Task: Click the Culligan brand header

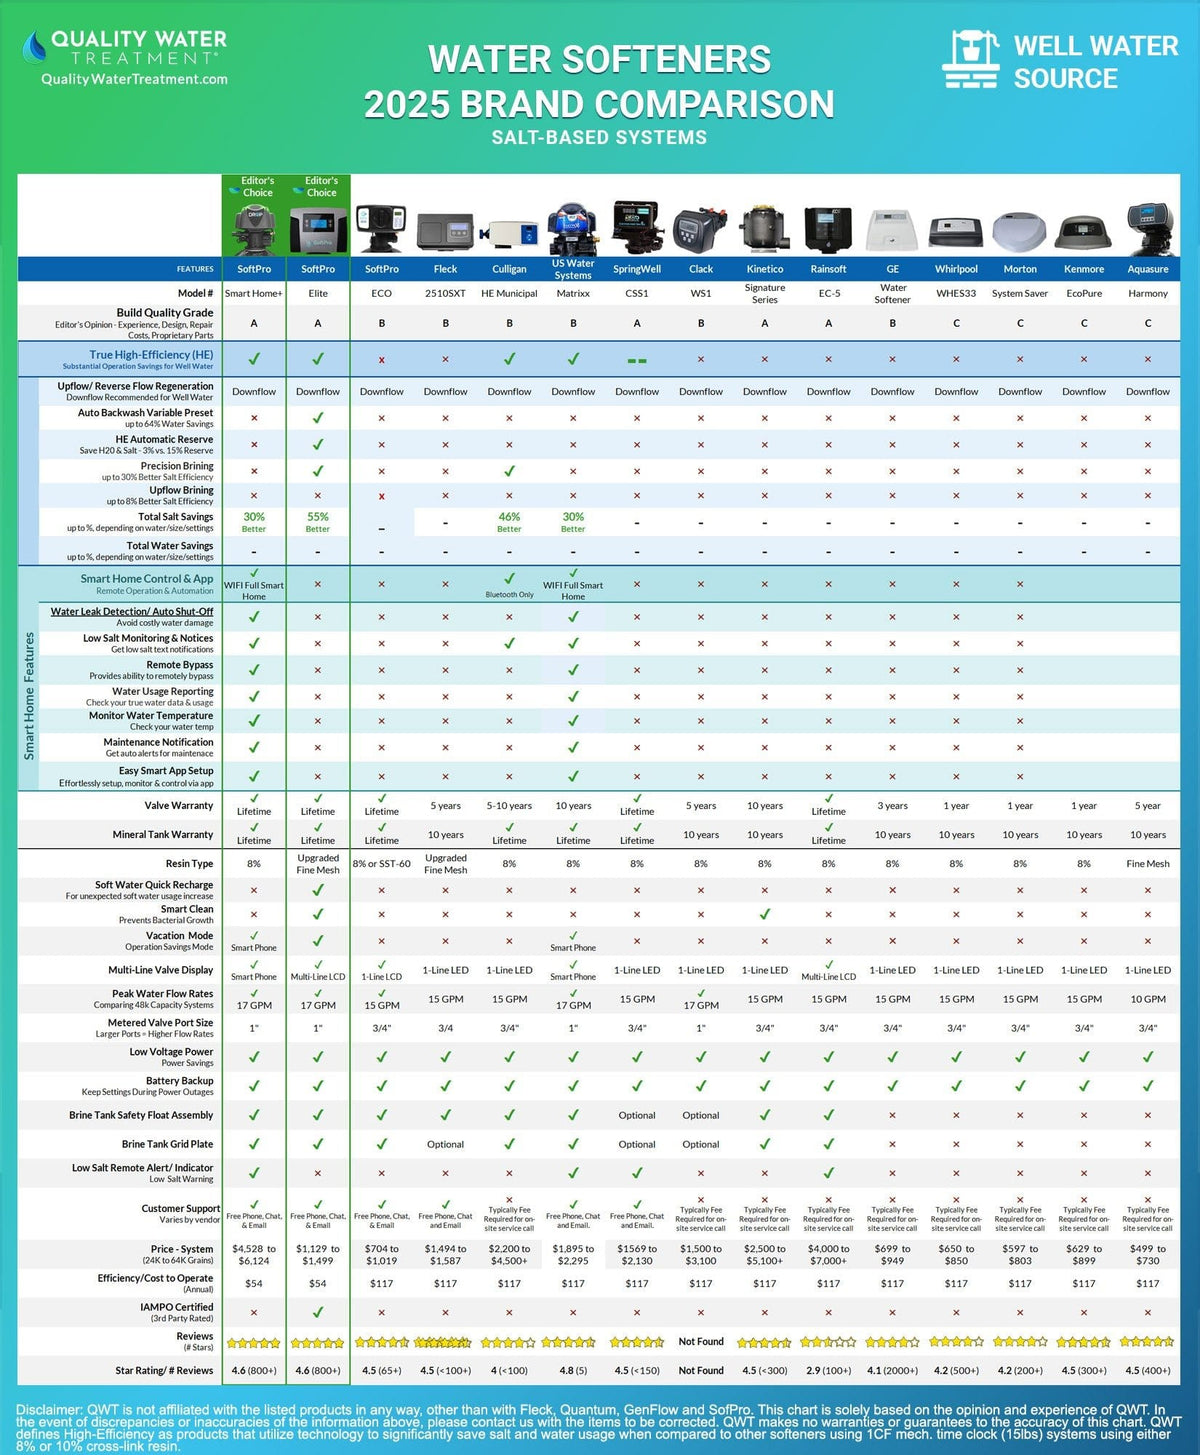Action: click(509, 269)
